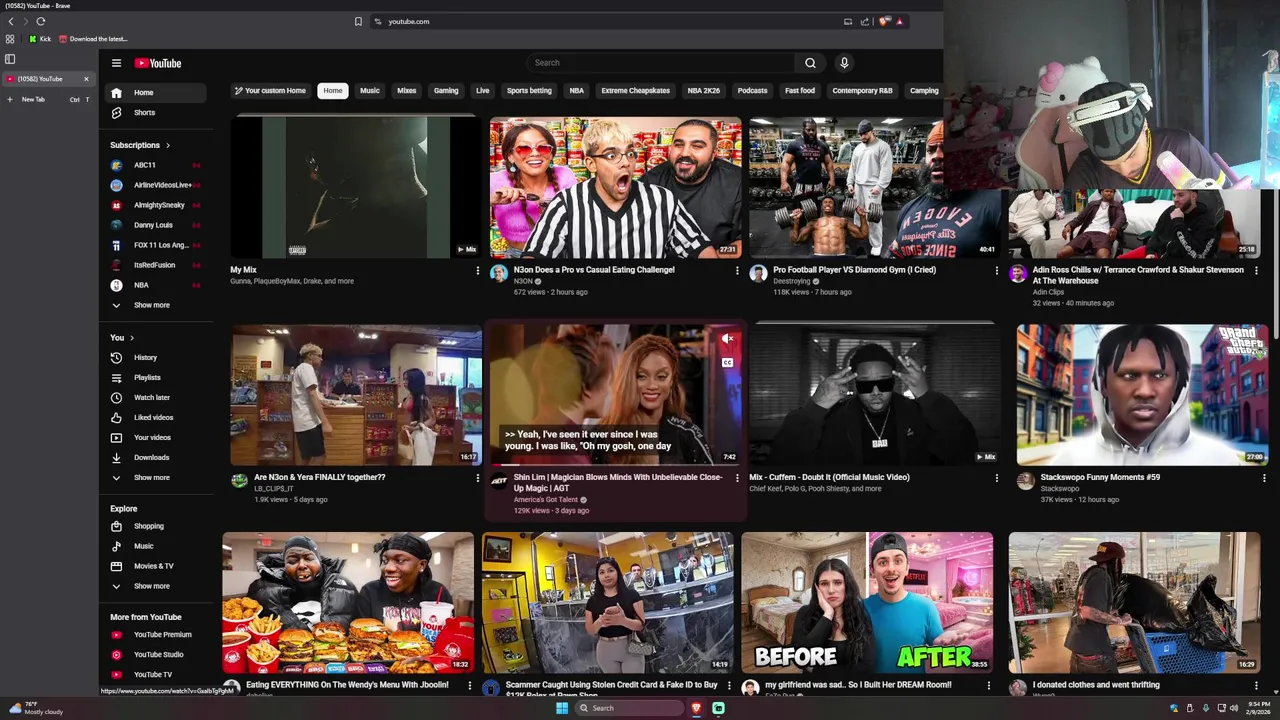Screen dimensions: 1280x720
Task: Open YouTube Studio link
Action: tap(158, 654)
